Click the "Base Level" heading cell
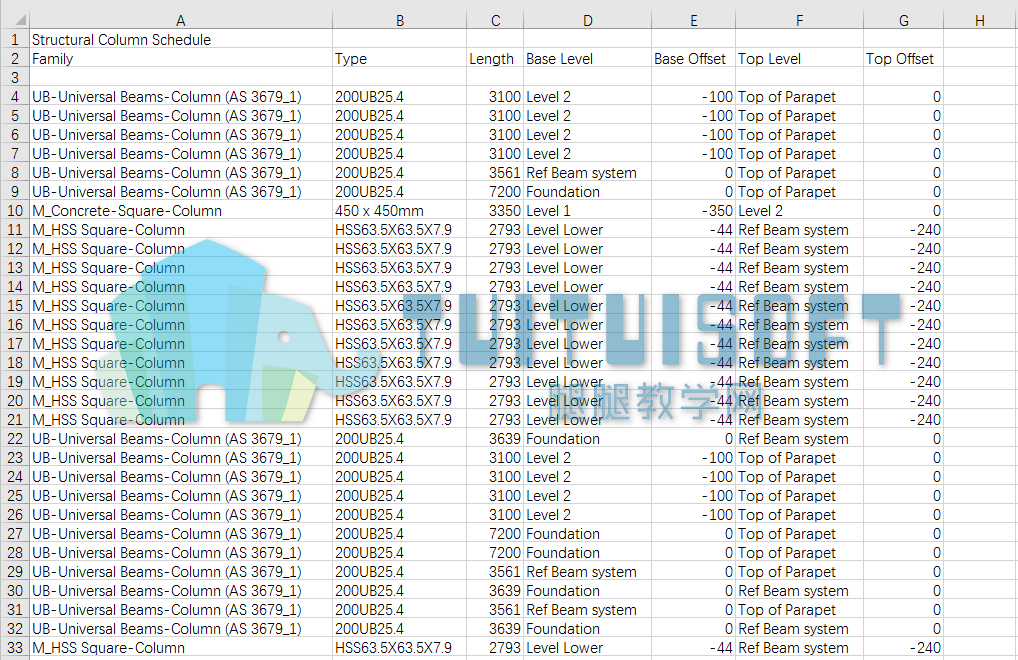The image size is (1018, 660). click(x=587, y=59)
